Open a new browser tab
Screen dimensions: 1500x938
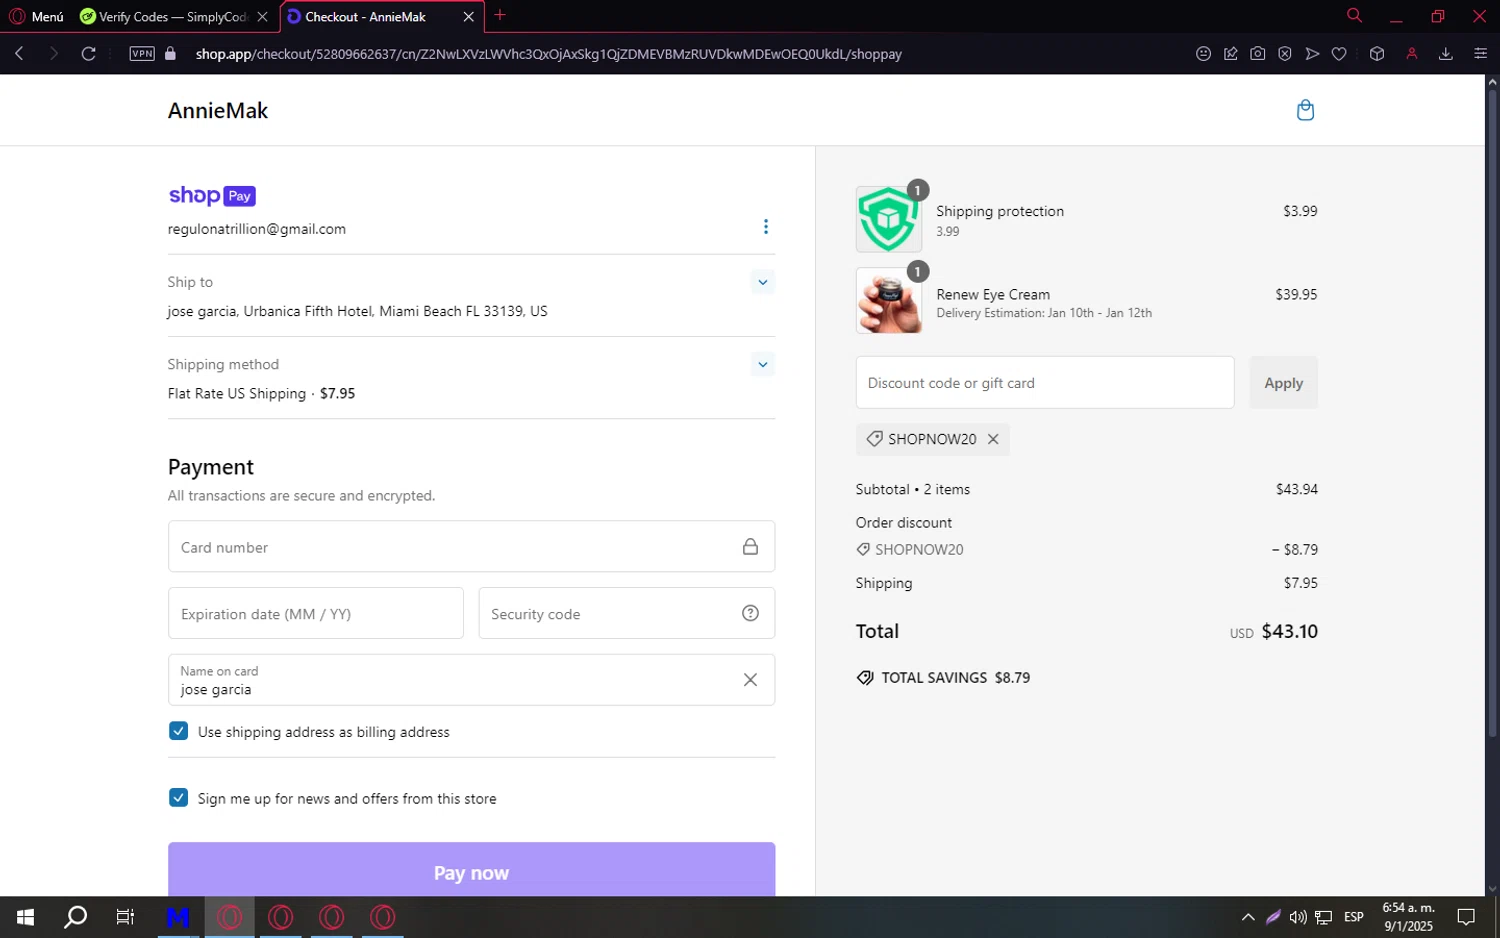point(500,15)
